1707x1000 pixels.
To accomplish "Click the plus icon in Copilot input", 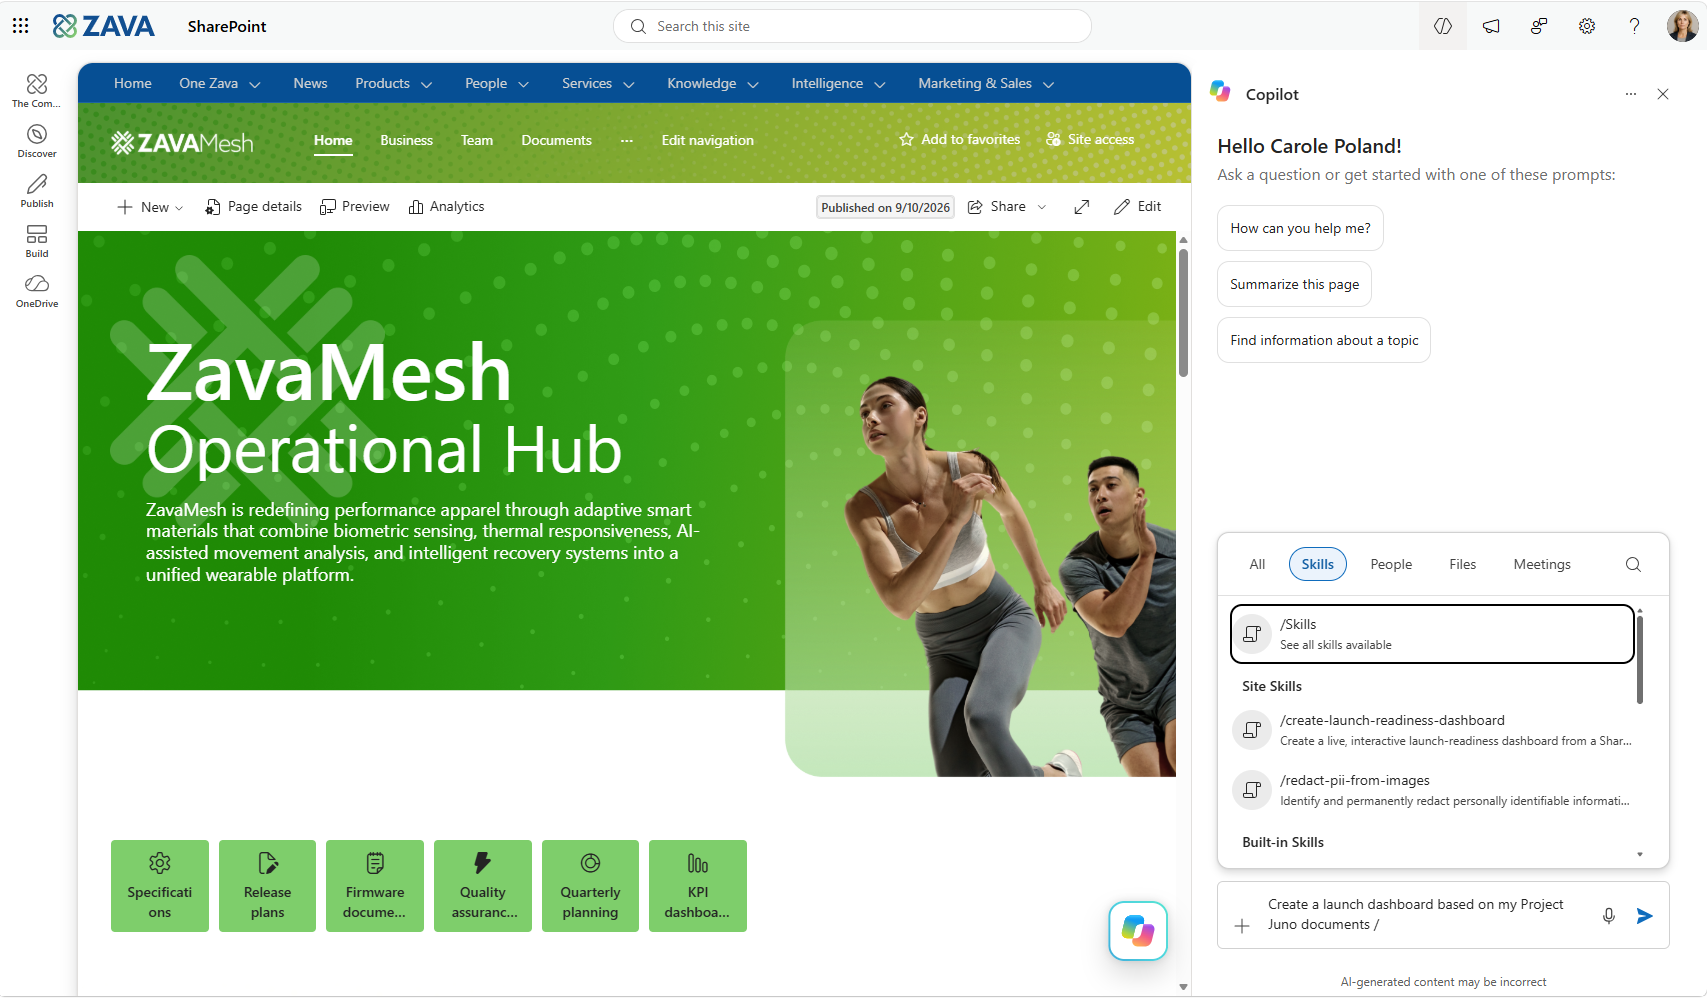I will (1242, 926).
